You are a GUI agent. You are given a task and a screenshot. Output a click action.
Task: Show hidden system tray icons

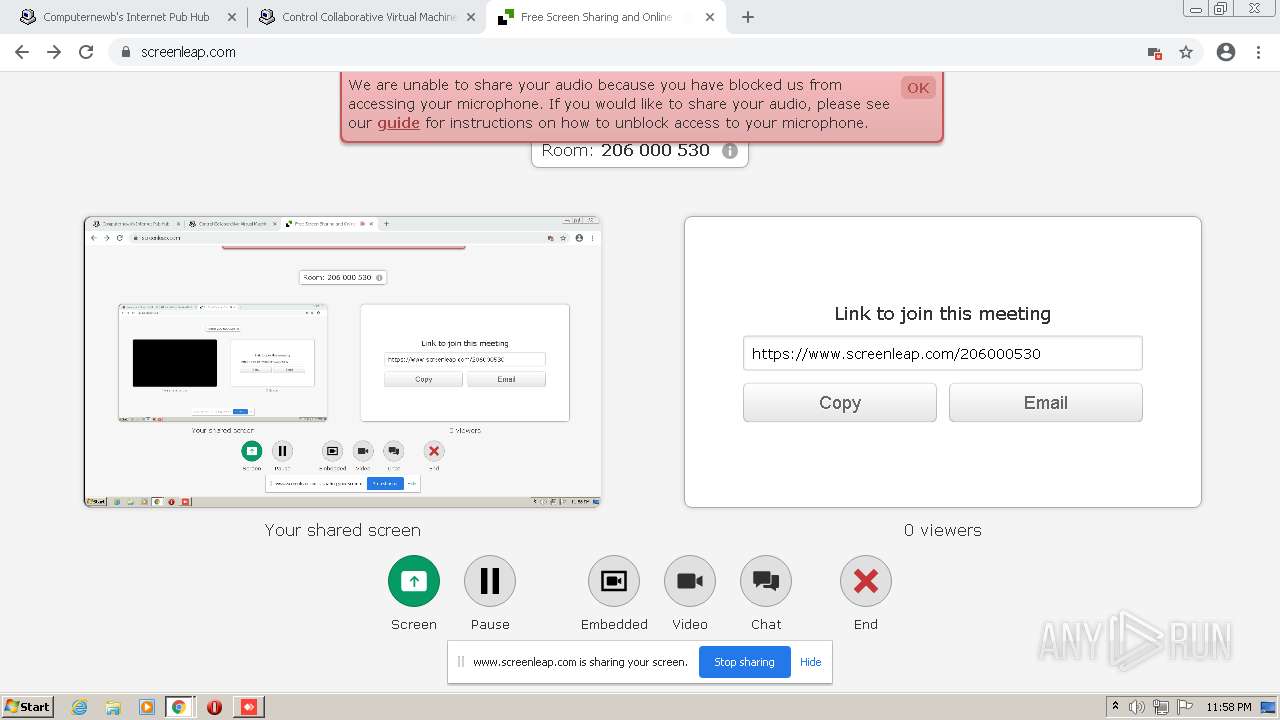pyautogui.click(x=1115, y=706)
